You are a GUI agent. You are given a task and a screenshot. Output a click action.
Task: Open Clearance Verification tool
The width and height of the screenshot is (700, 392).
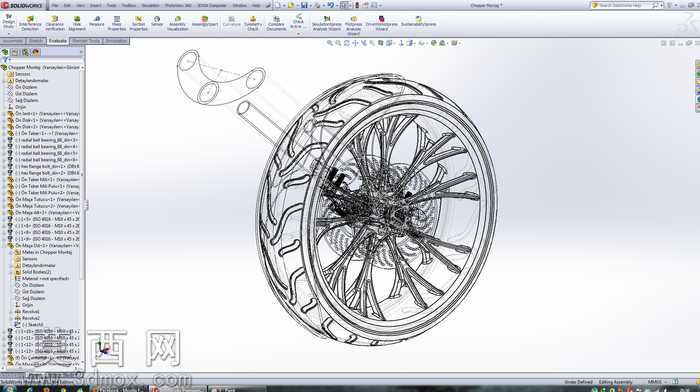click(55, 24)
